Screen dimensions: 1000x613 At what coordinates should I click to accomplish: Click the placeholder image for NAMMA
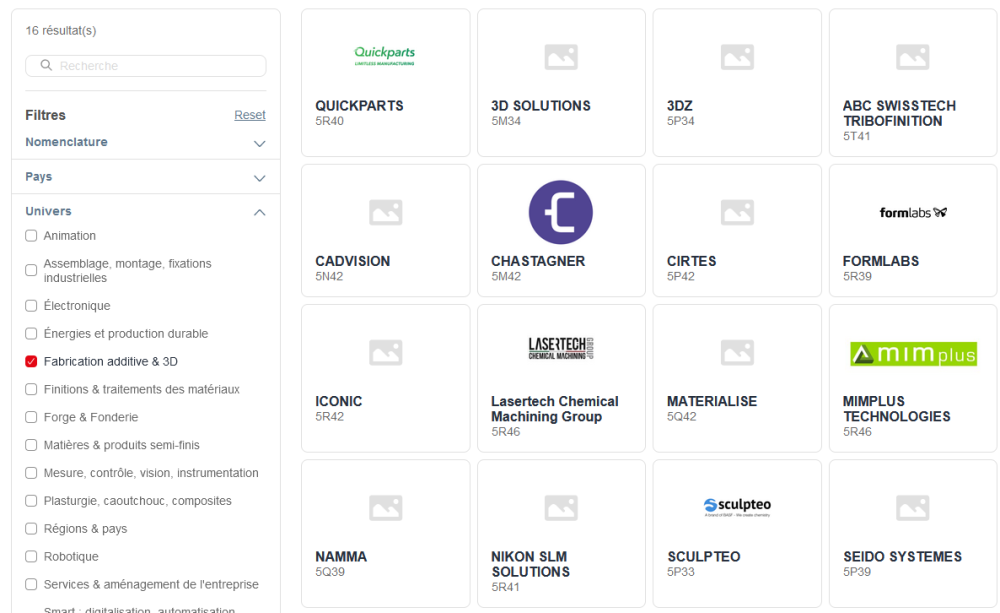(386, 508)
